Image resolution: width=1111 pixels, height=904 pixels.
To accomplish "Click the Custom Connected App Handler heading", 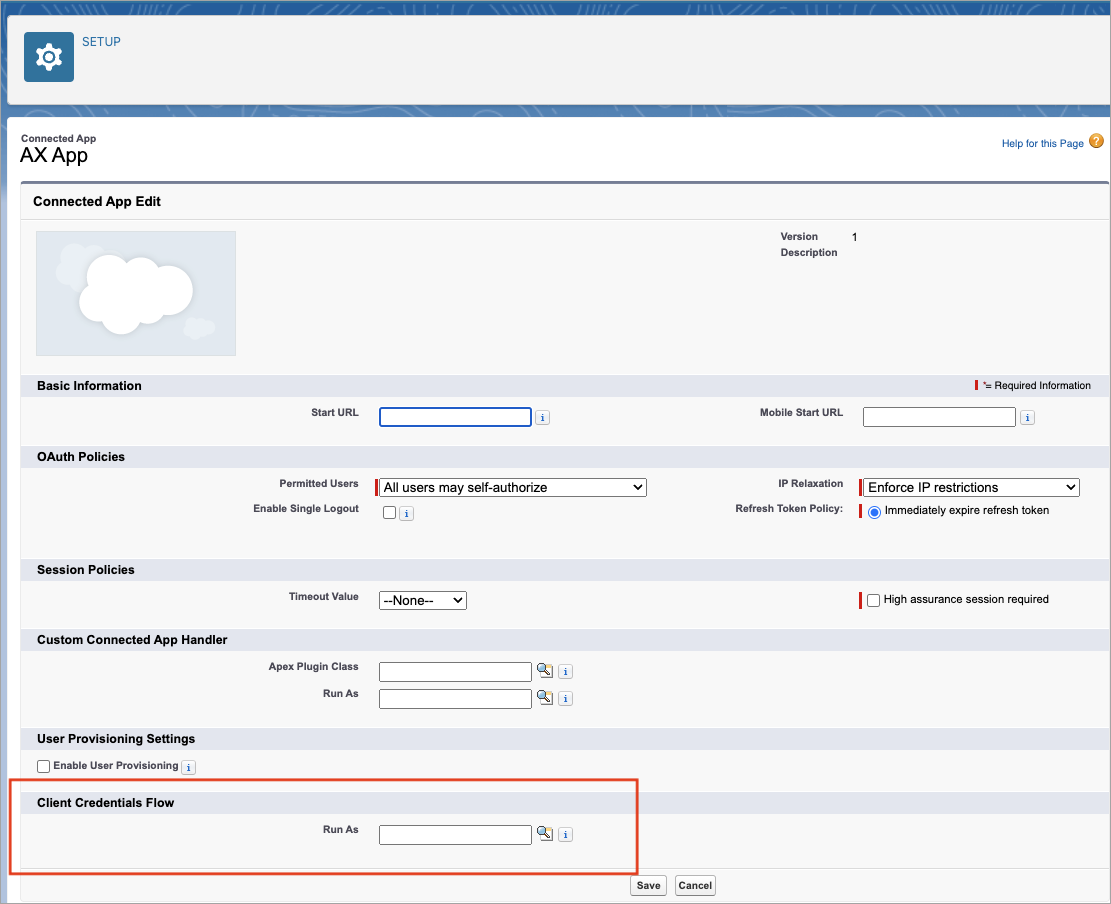I will click(132, 640).
